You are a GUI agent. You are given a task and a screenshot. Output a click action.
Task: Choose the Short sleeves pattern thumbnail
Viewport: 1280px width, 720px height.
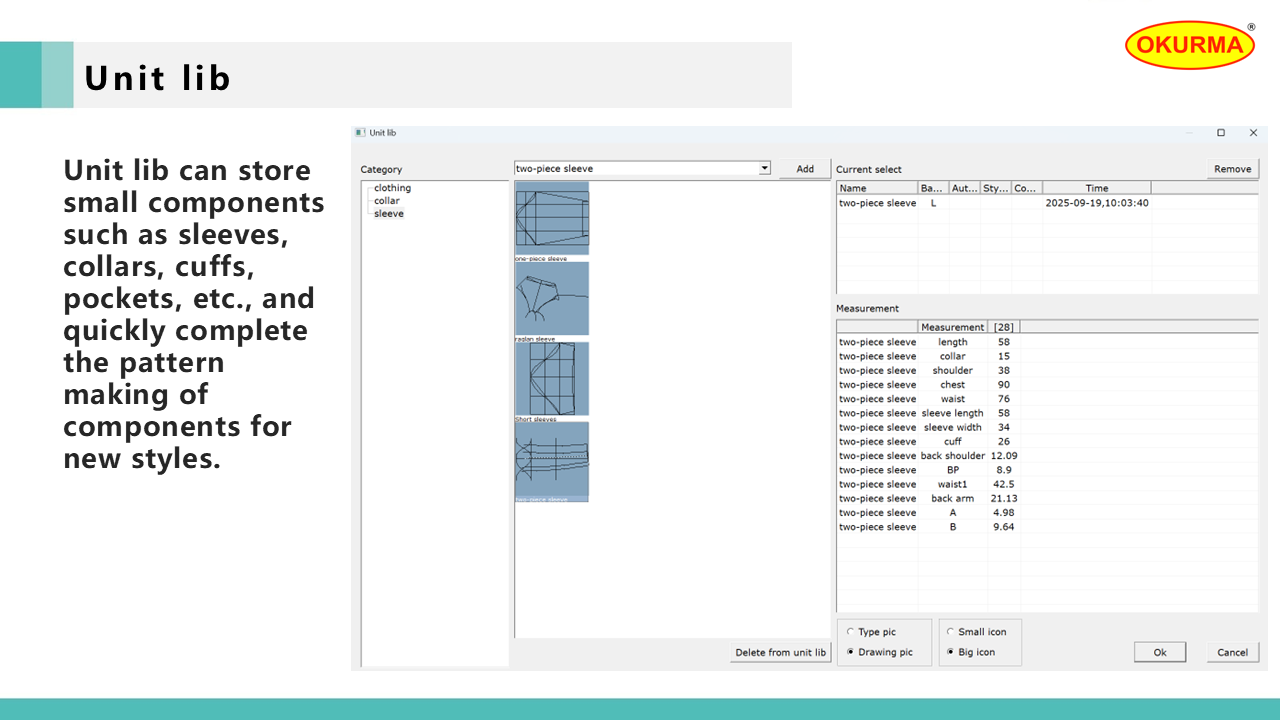(552, 378)
